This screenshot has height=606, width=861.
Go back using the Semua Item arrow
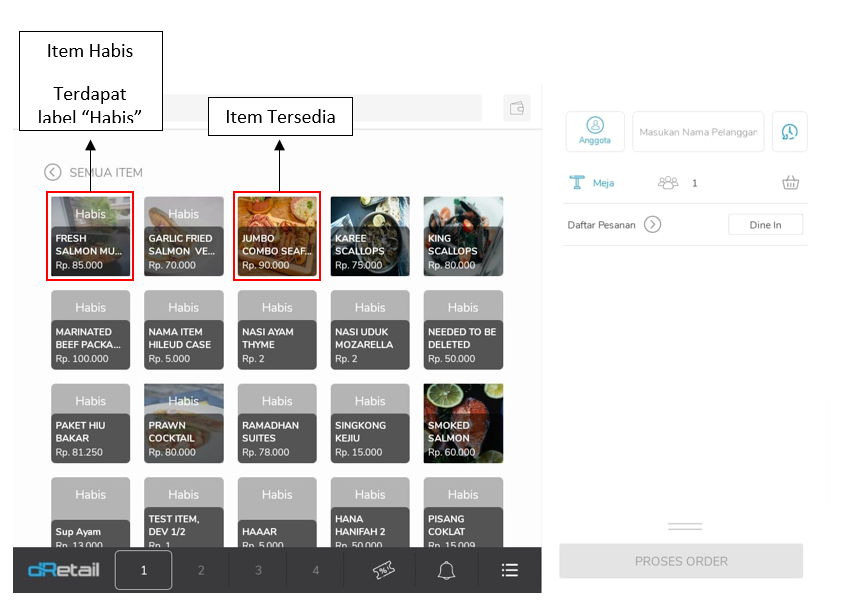[x=52, y=172]
